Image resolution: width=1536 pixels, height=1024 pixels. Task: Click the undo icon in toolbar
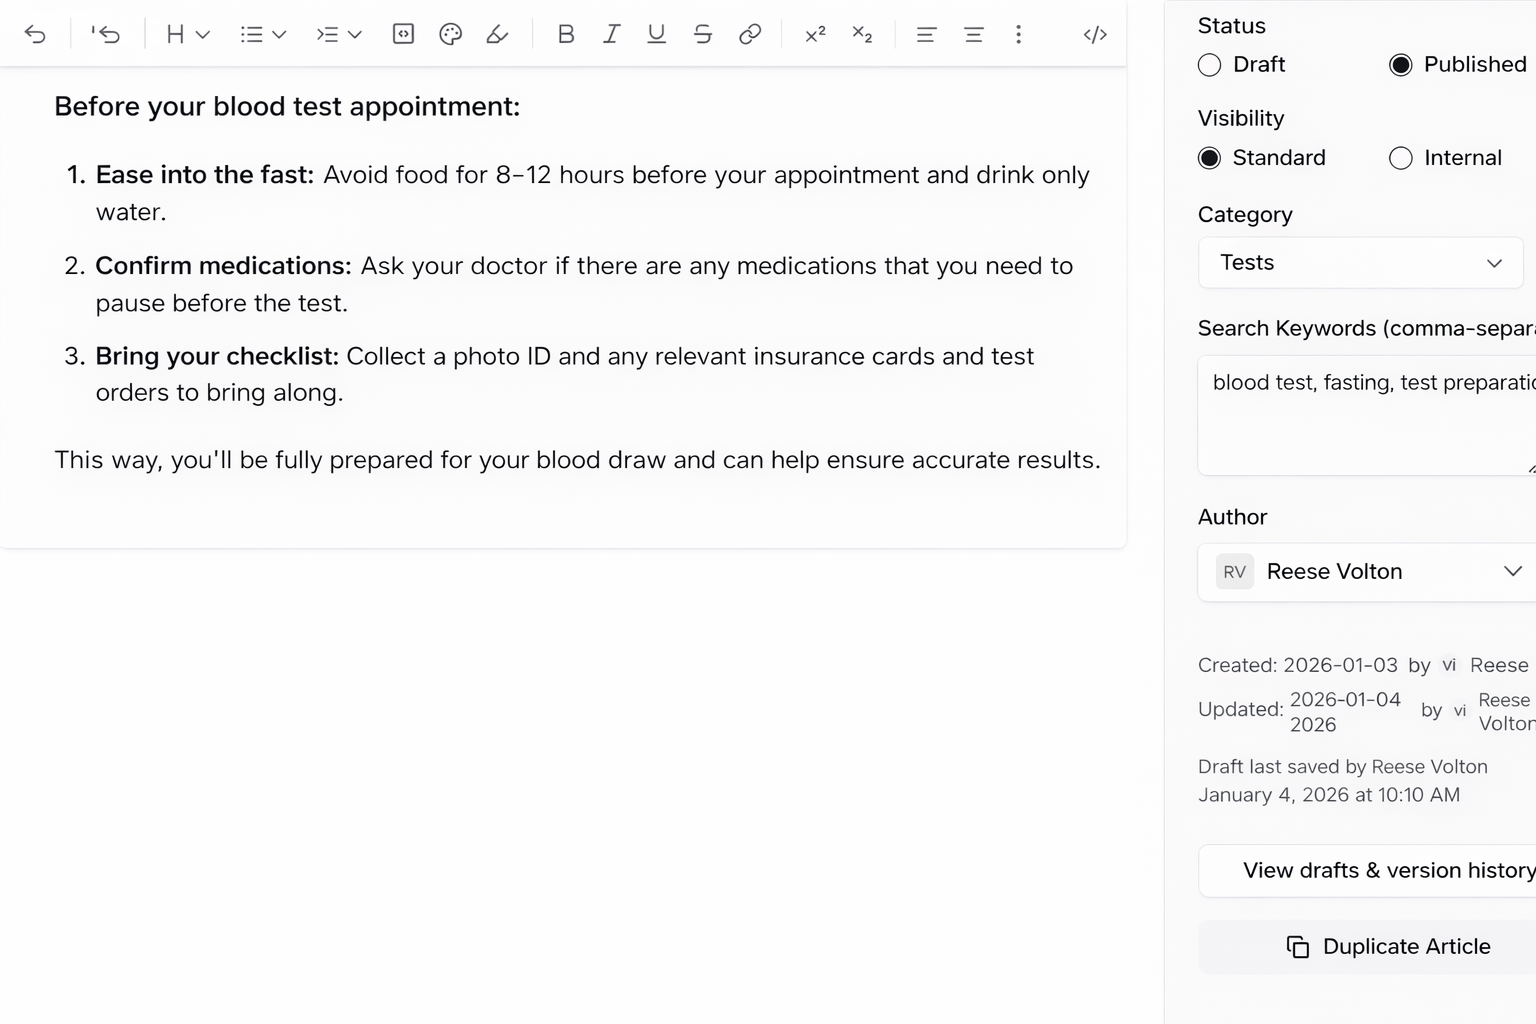click(35, 34)
